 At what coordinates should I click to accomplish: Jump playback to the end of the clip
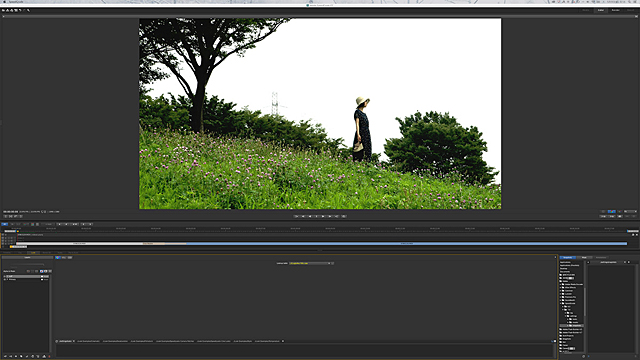[336, 216]
